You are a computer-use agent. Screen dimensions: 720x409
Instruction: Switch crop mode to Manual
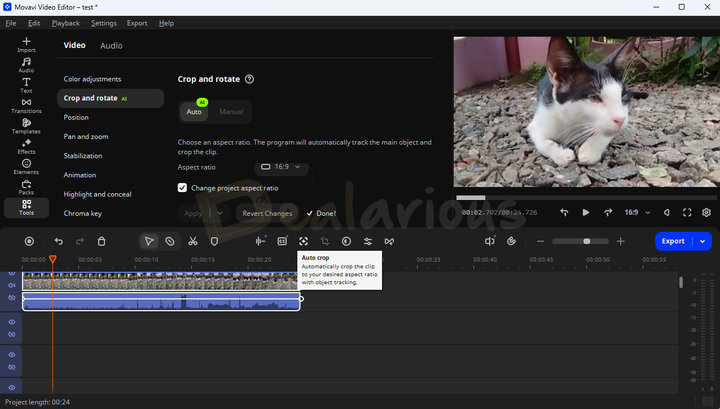point(231,112)
